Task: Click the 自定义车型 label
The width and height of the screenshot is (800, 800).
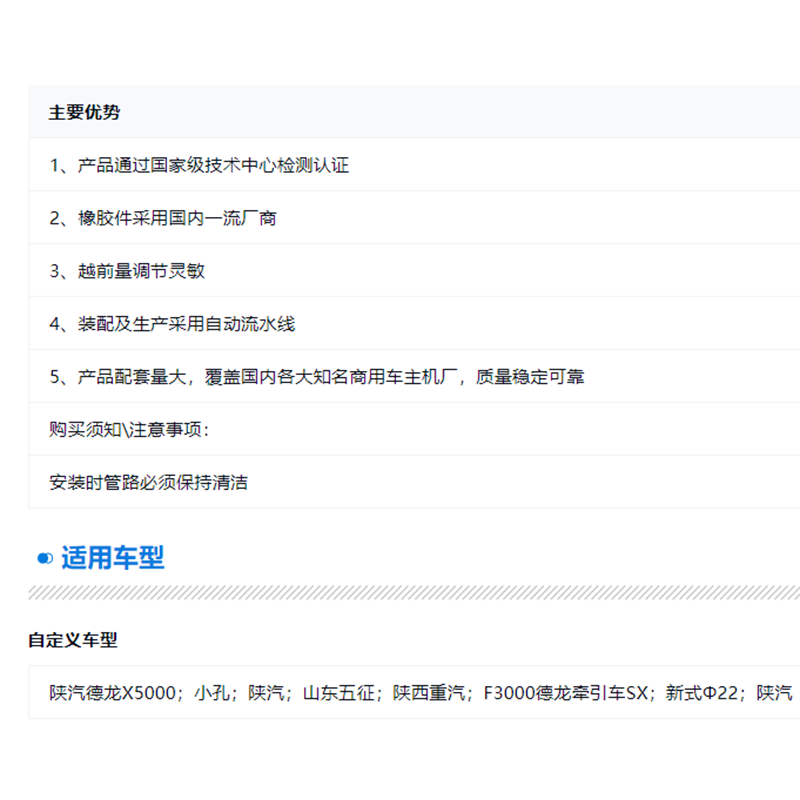Action: coord(73,640)
